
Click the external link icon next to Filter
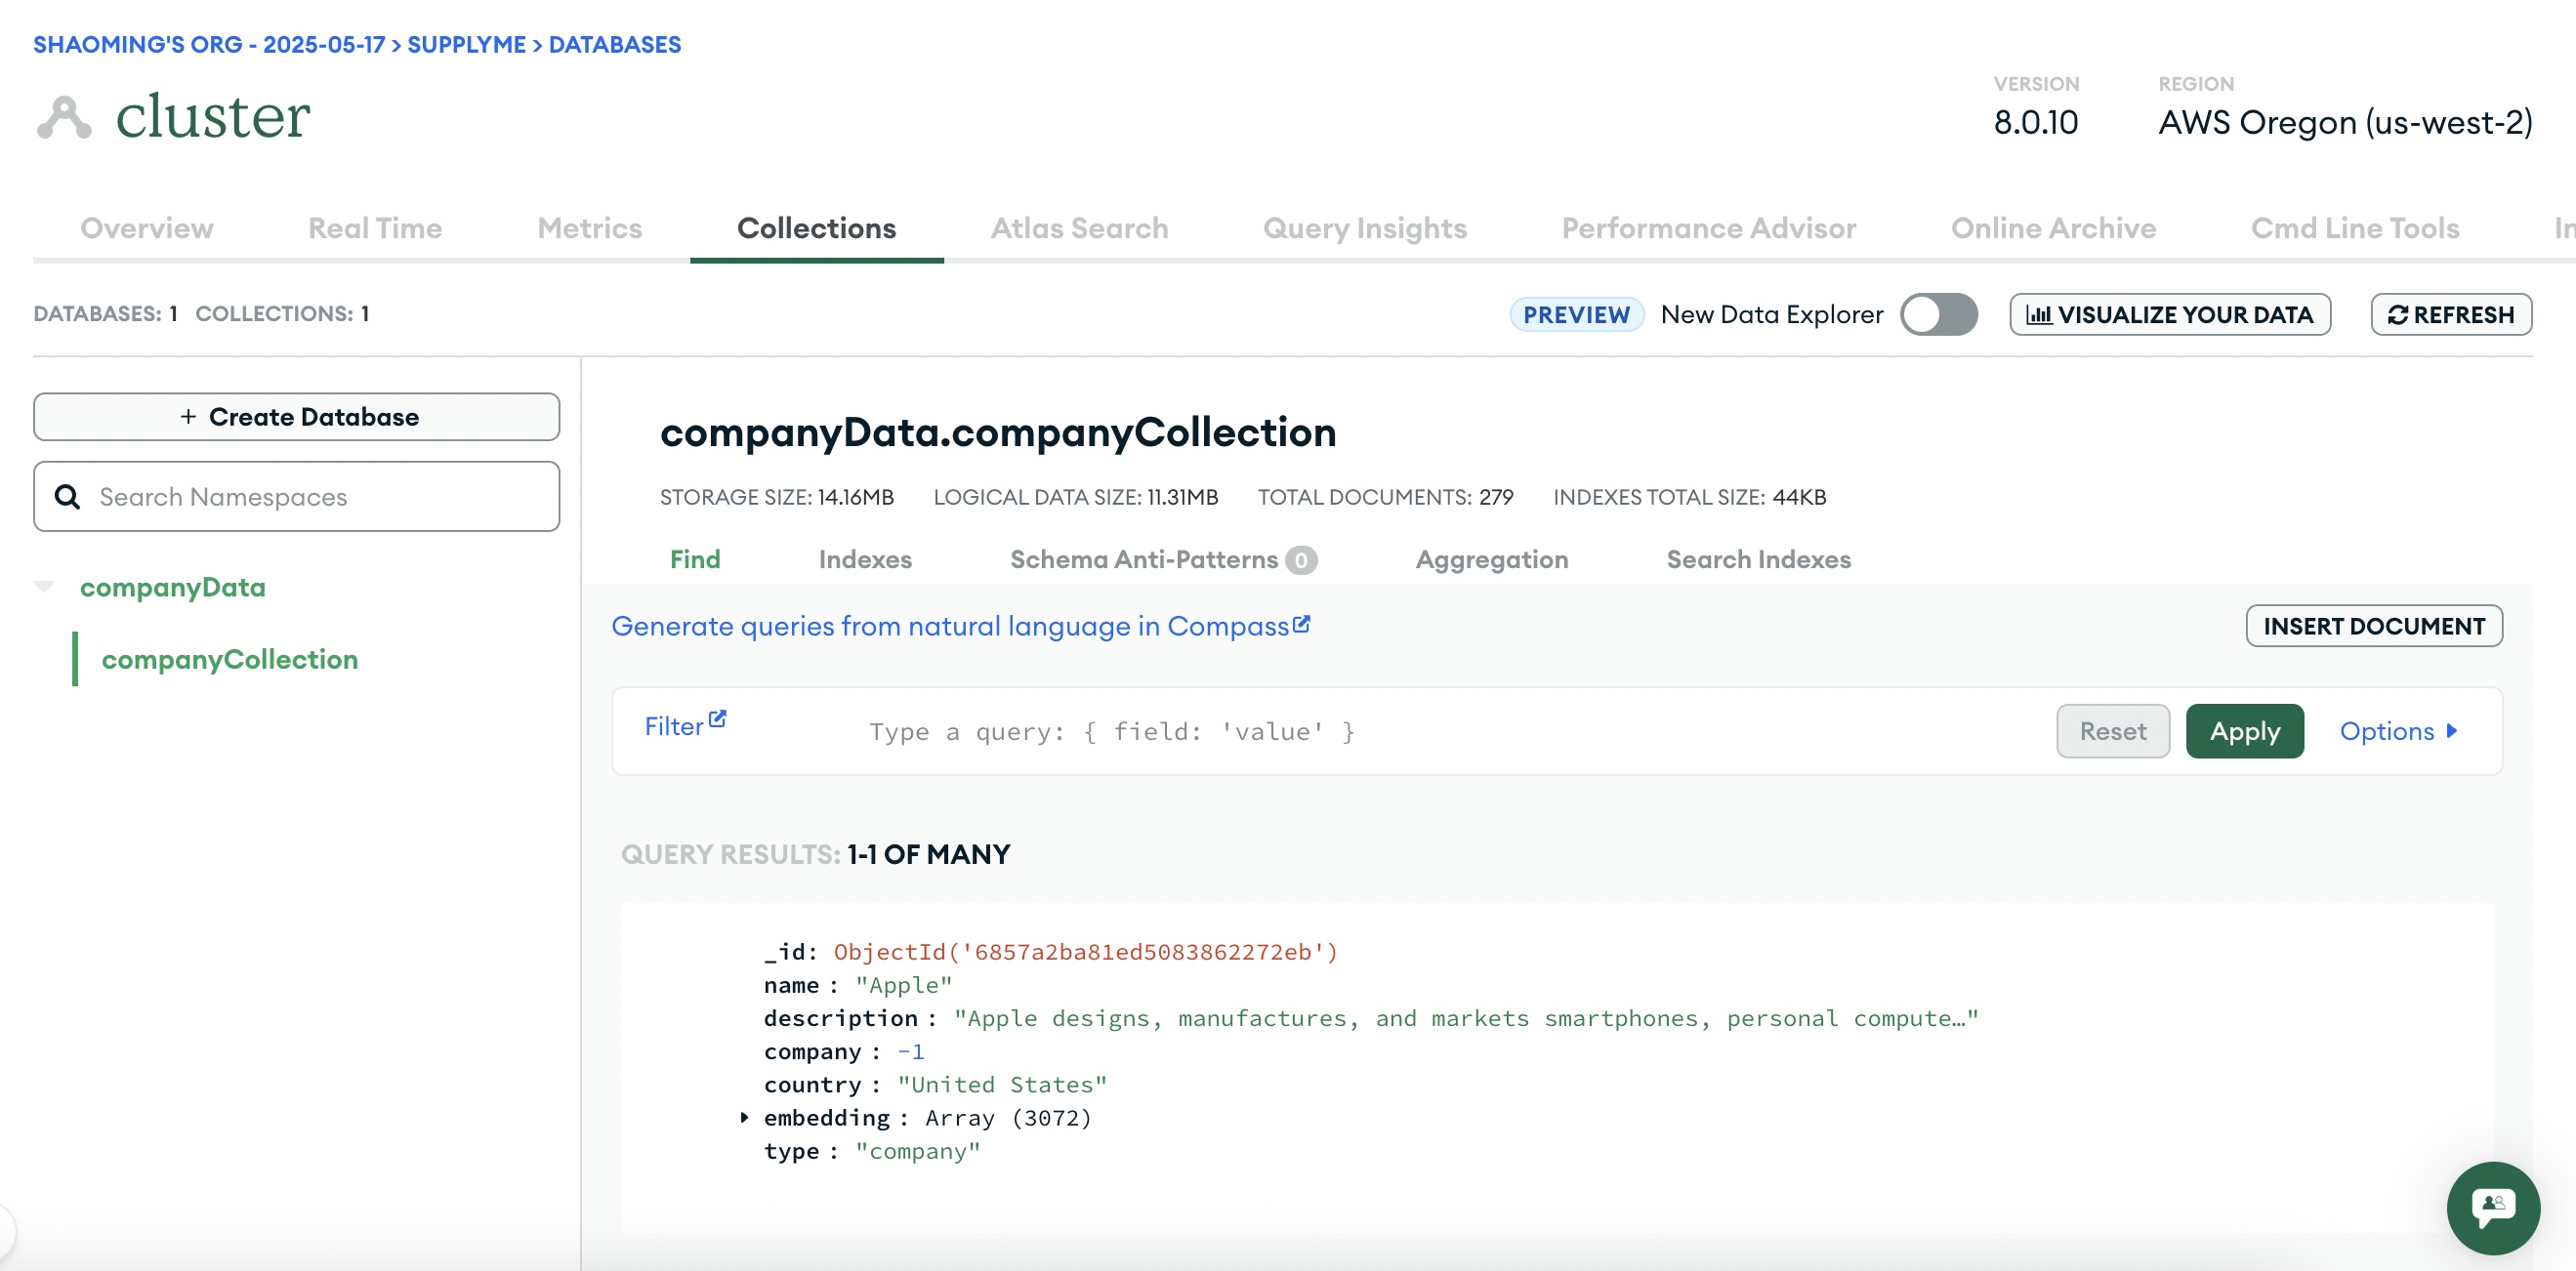[717, 719]
